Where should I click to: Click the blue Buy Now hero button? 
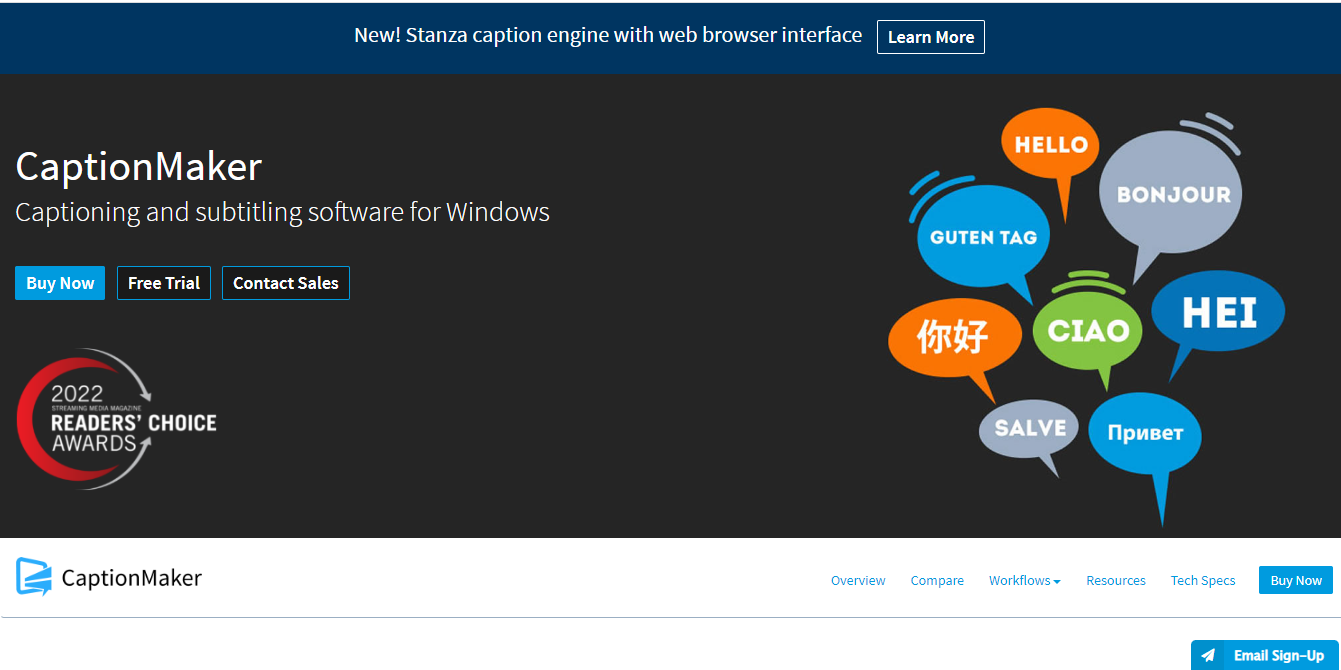click(60, 283)
